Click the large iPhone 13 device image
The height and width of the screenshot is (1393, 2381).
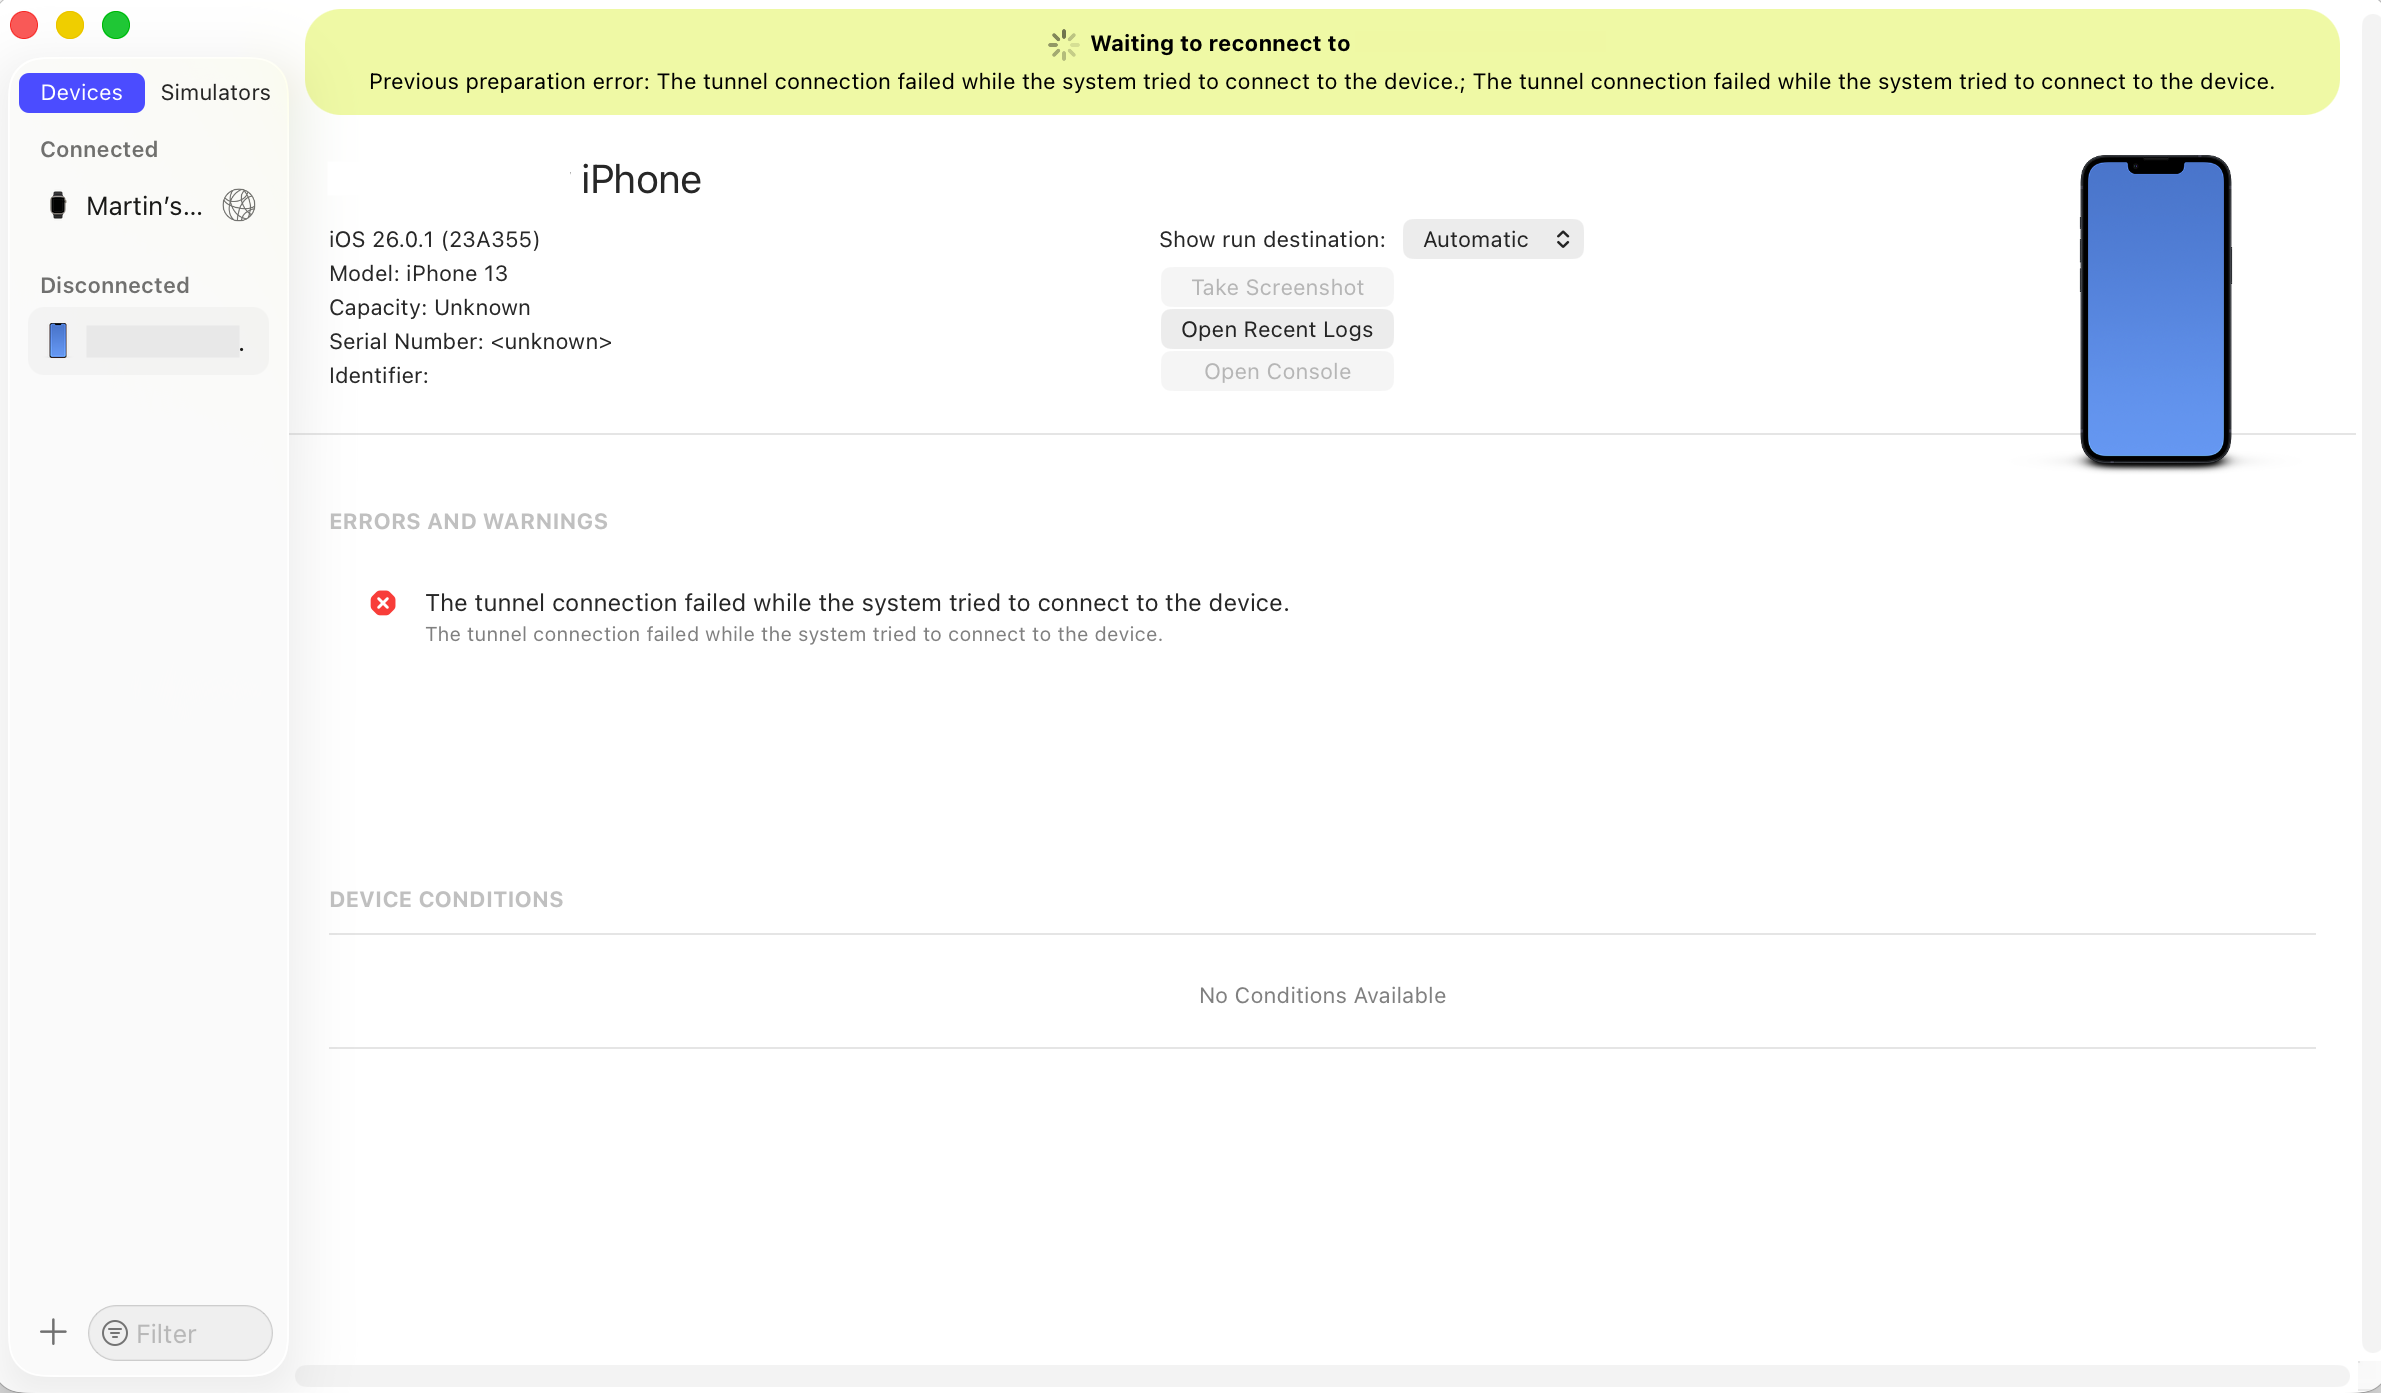click(x=2155, y=309)
